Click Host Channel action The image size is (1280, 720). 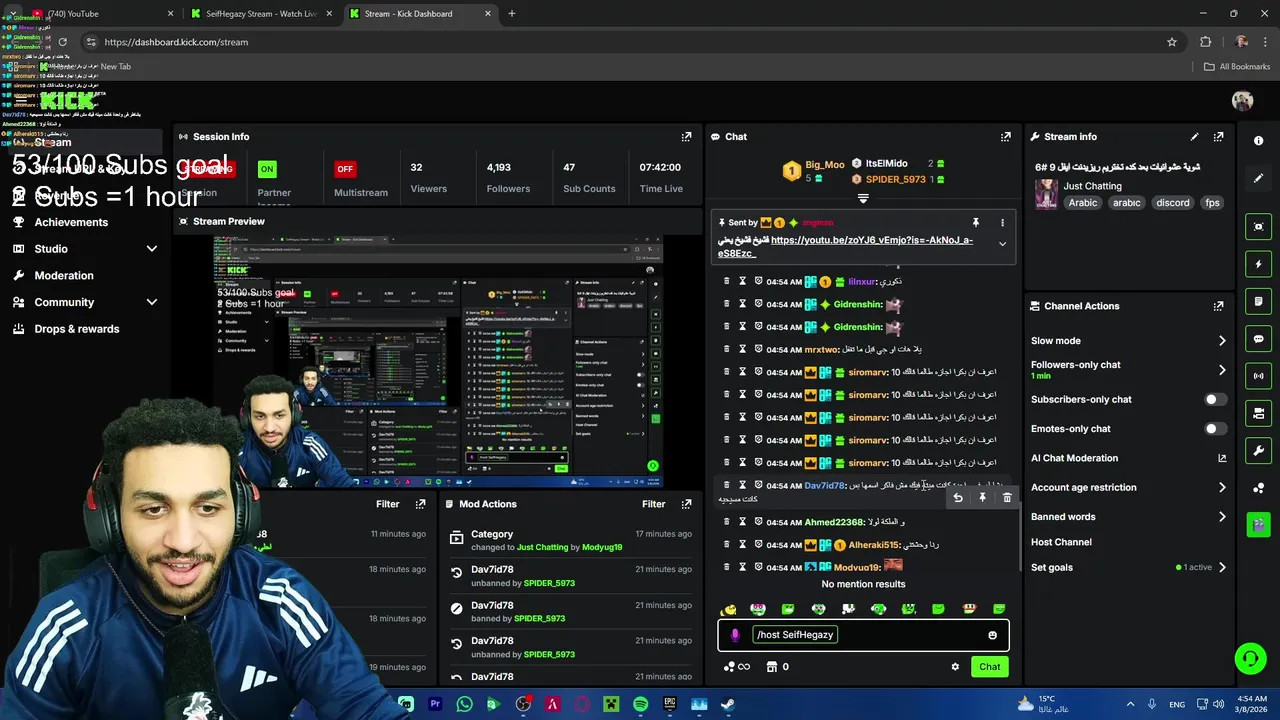pos(1061,542)
